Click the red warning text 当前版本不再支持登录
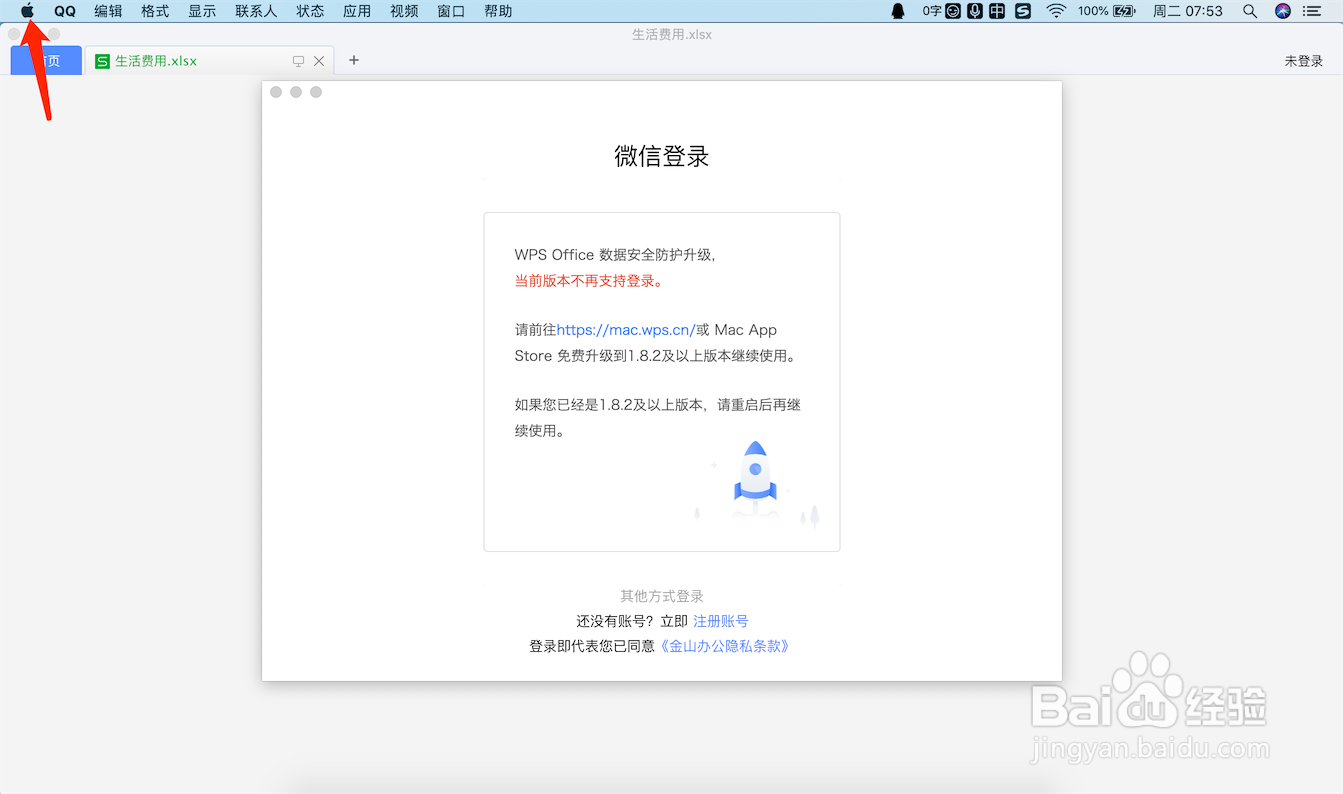The image size is (1343, 794). point(589,281)
